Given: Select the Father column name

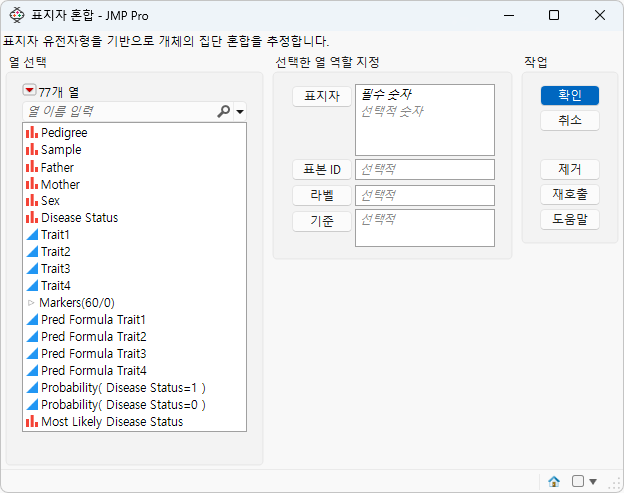Looking at the screenshot, I should pyautogui.click(x=57, y=167).
